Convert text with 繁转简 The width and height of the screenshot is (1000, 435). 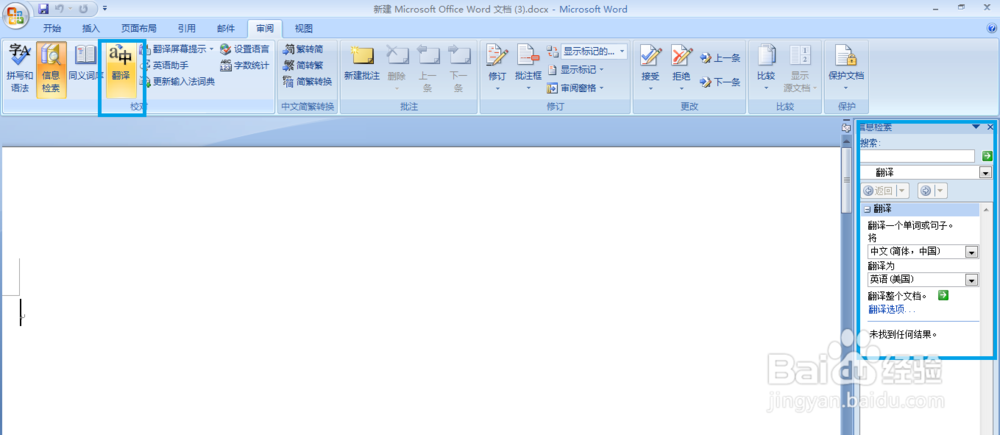coord(304,49)
